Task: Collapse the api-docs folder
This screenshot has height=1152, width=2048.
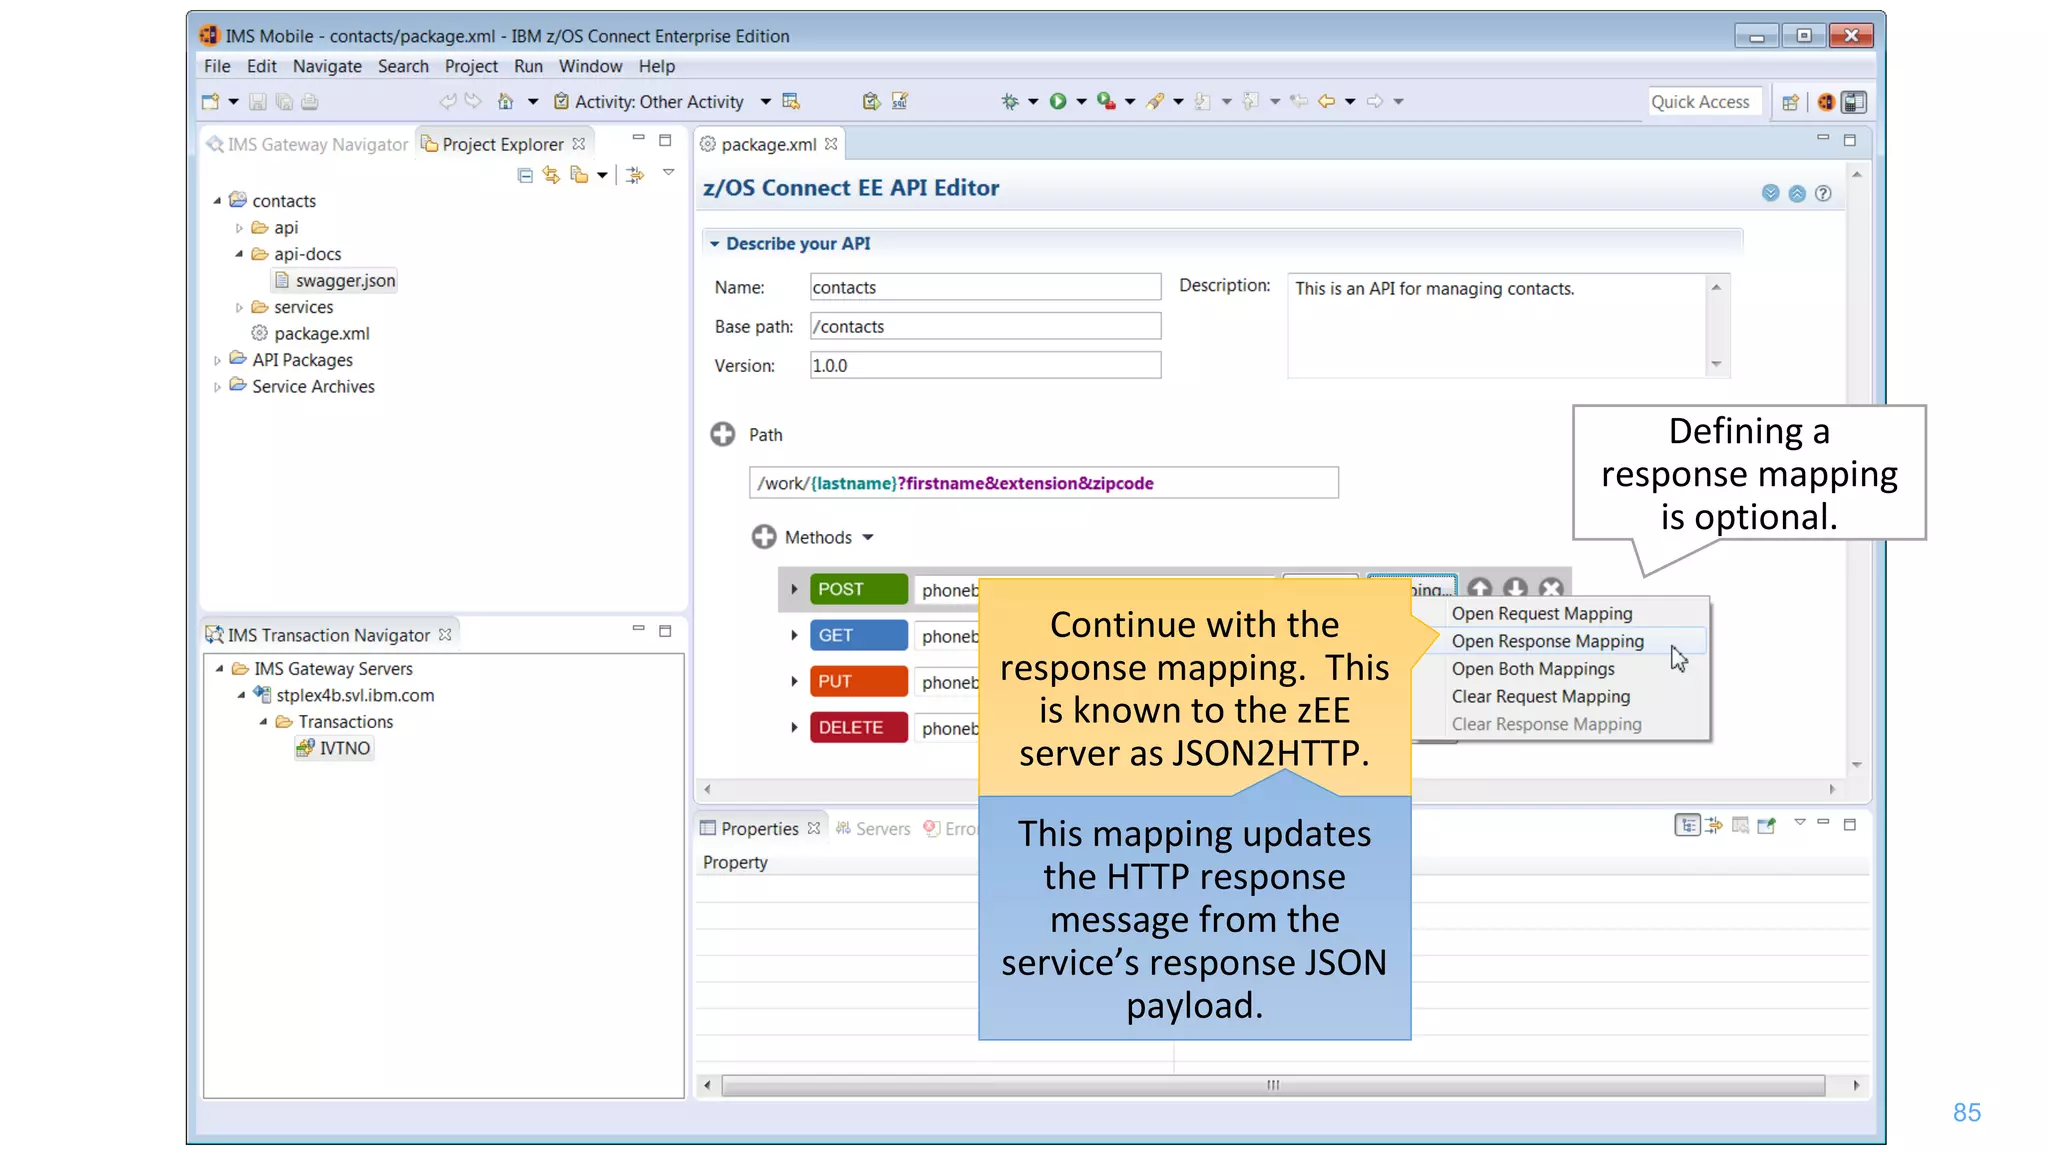Action: pyautogui.click(x=239, y=254)
